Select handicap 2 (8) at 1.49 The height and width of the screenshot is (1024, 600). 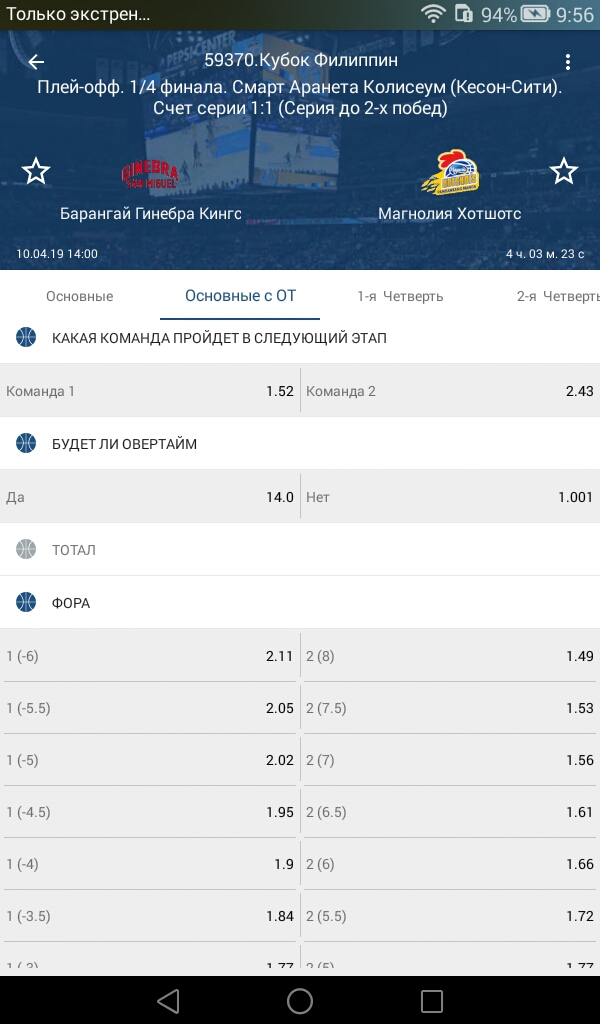point(450,656)
